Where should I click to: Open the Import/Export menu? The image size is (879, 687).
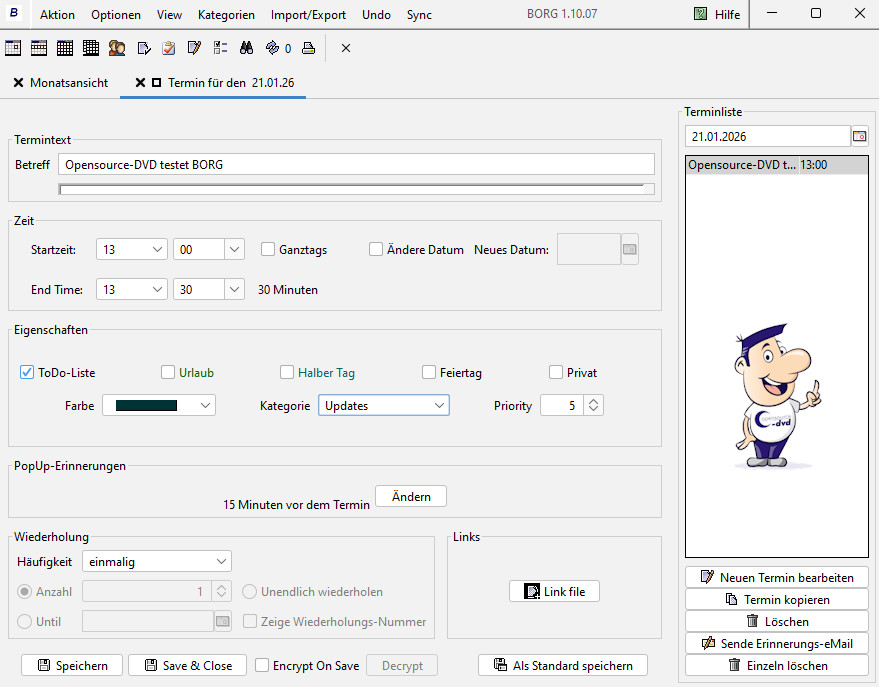click(308, 15)
